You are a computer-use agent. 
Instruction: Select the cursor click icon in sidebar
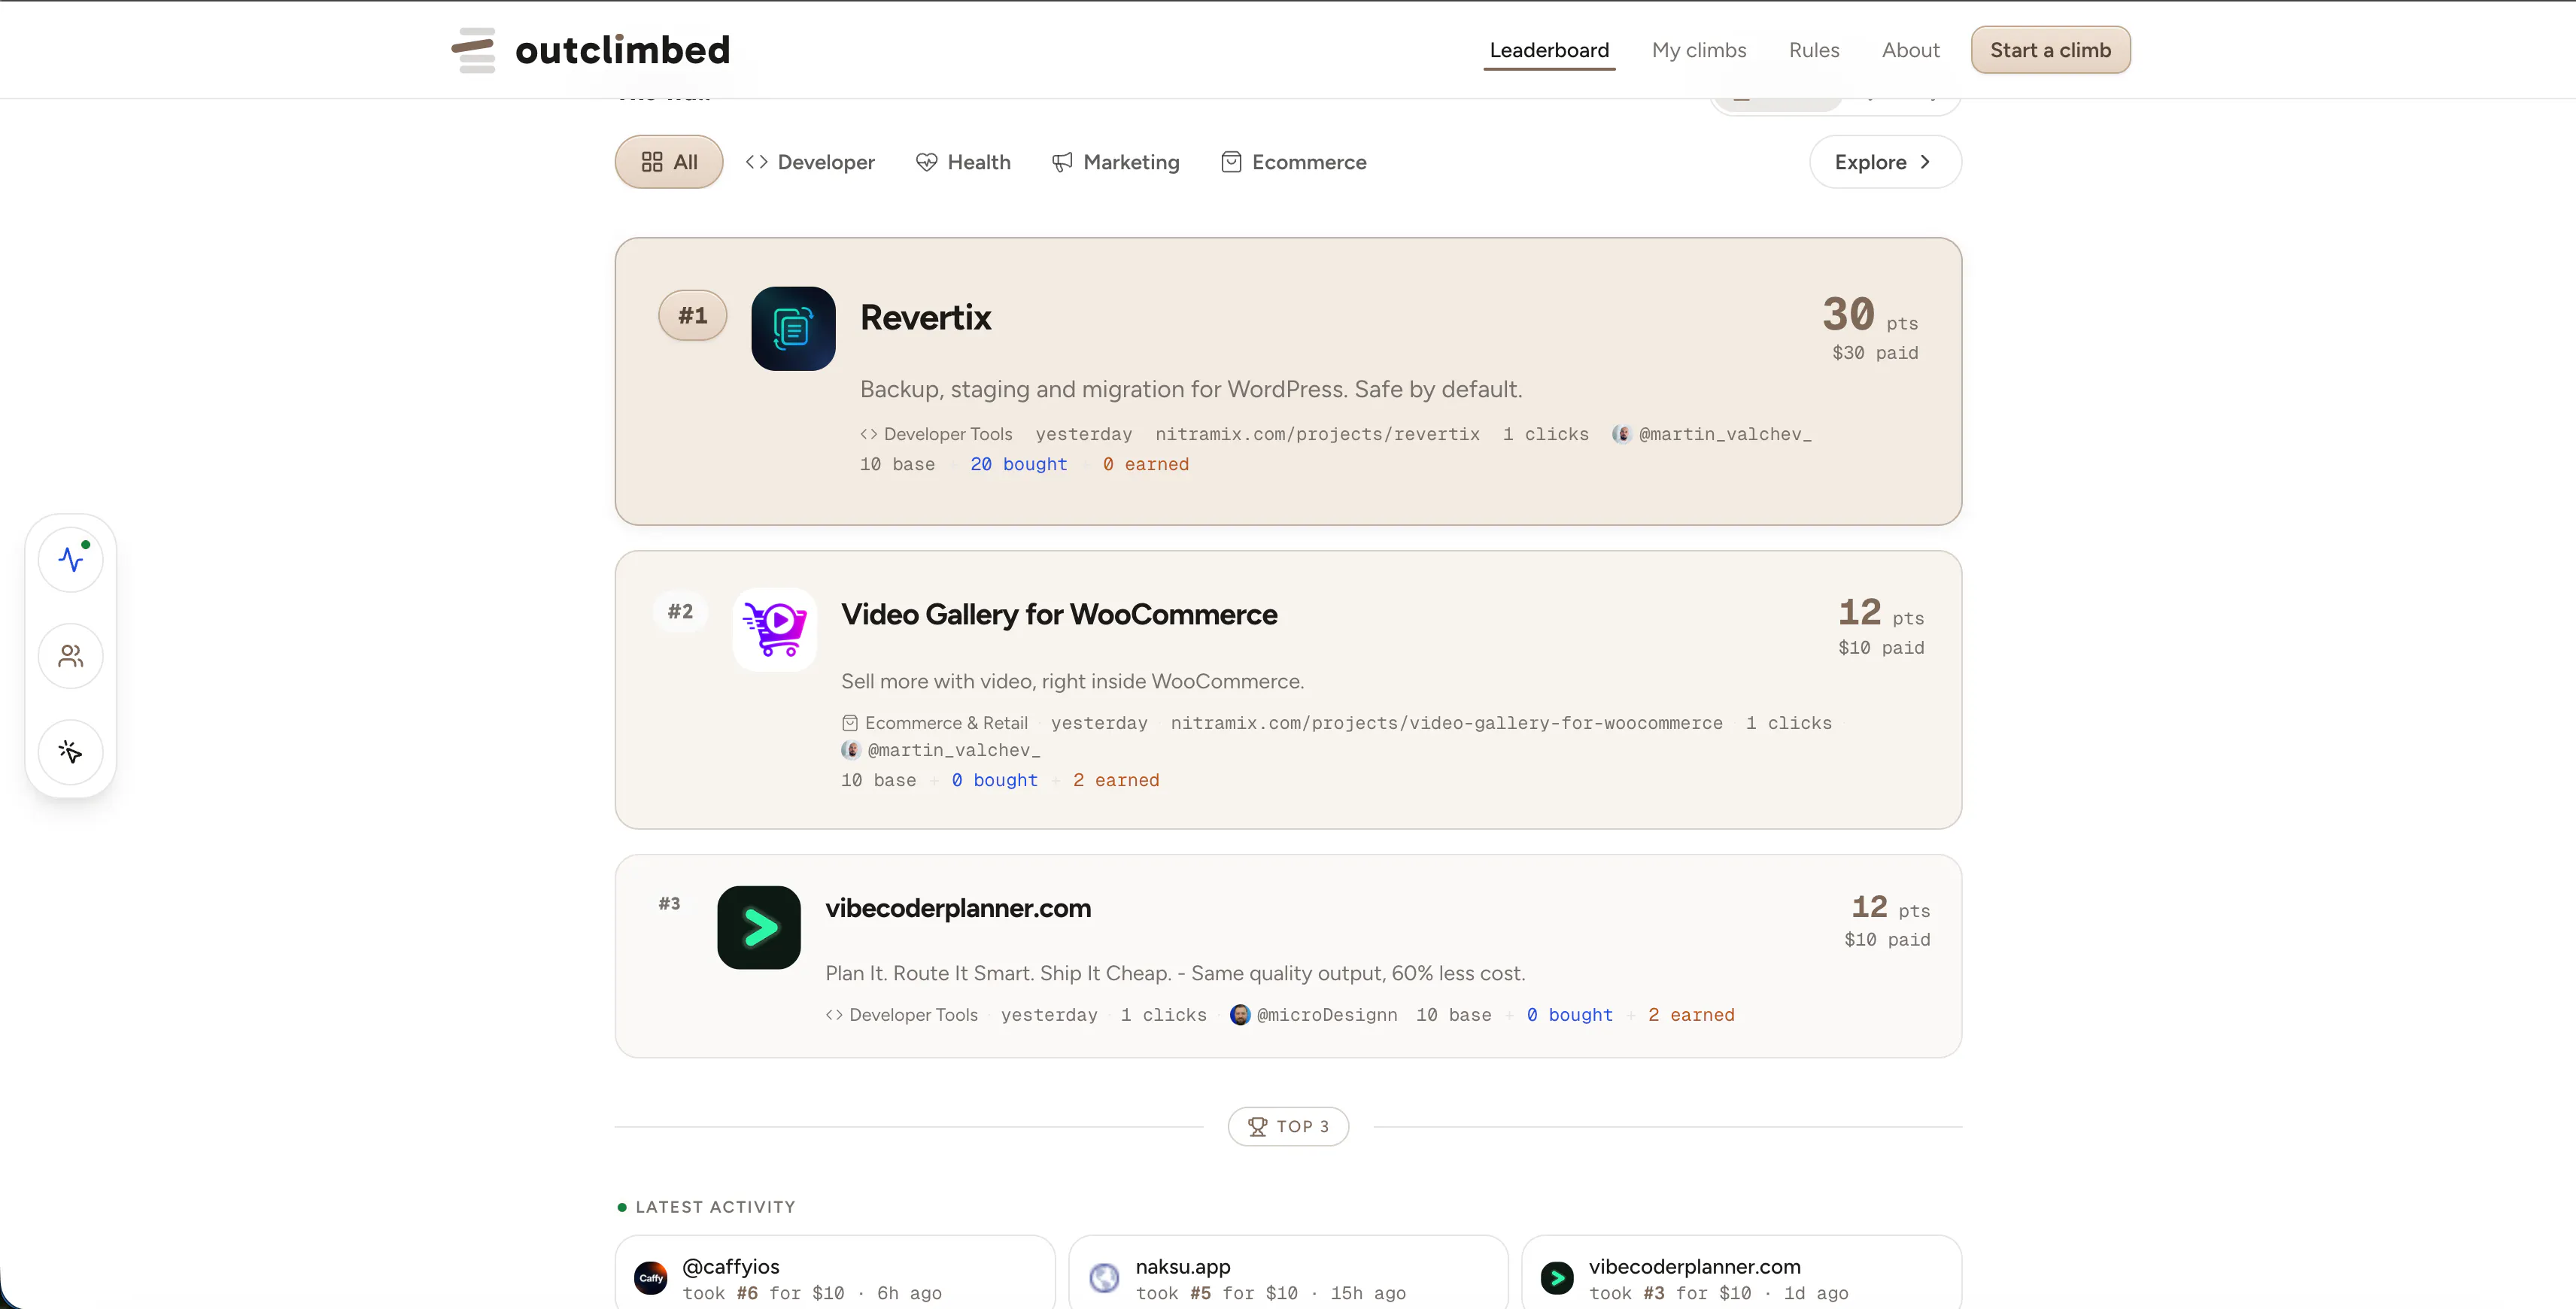71,752
